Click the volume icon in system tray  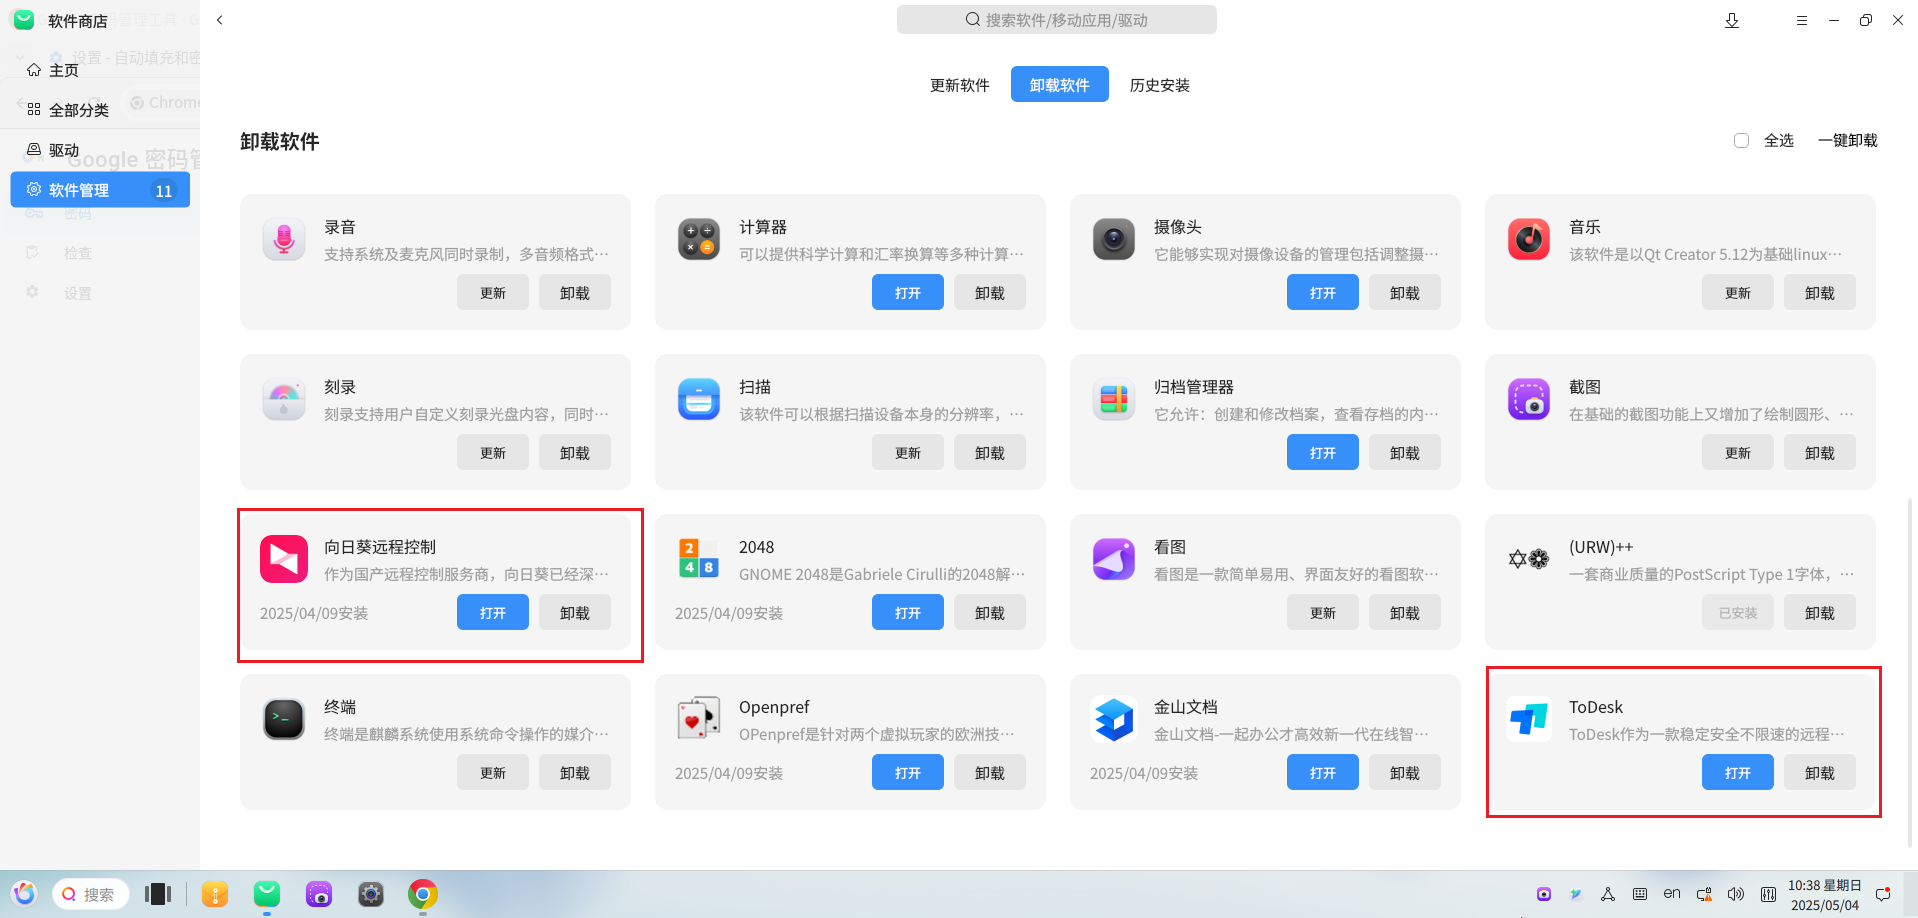1736,894
